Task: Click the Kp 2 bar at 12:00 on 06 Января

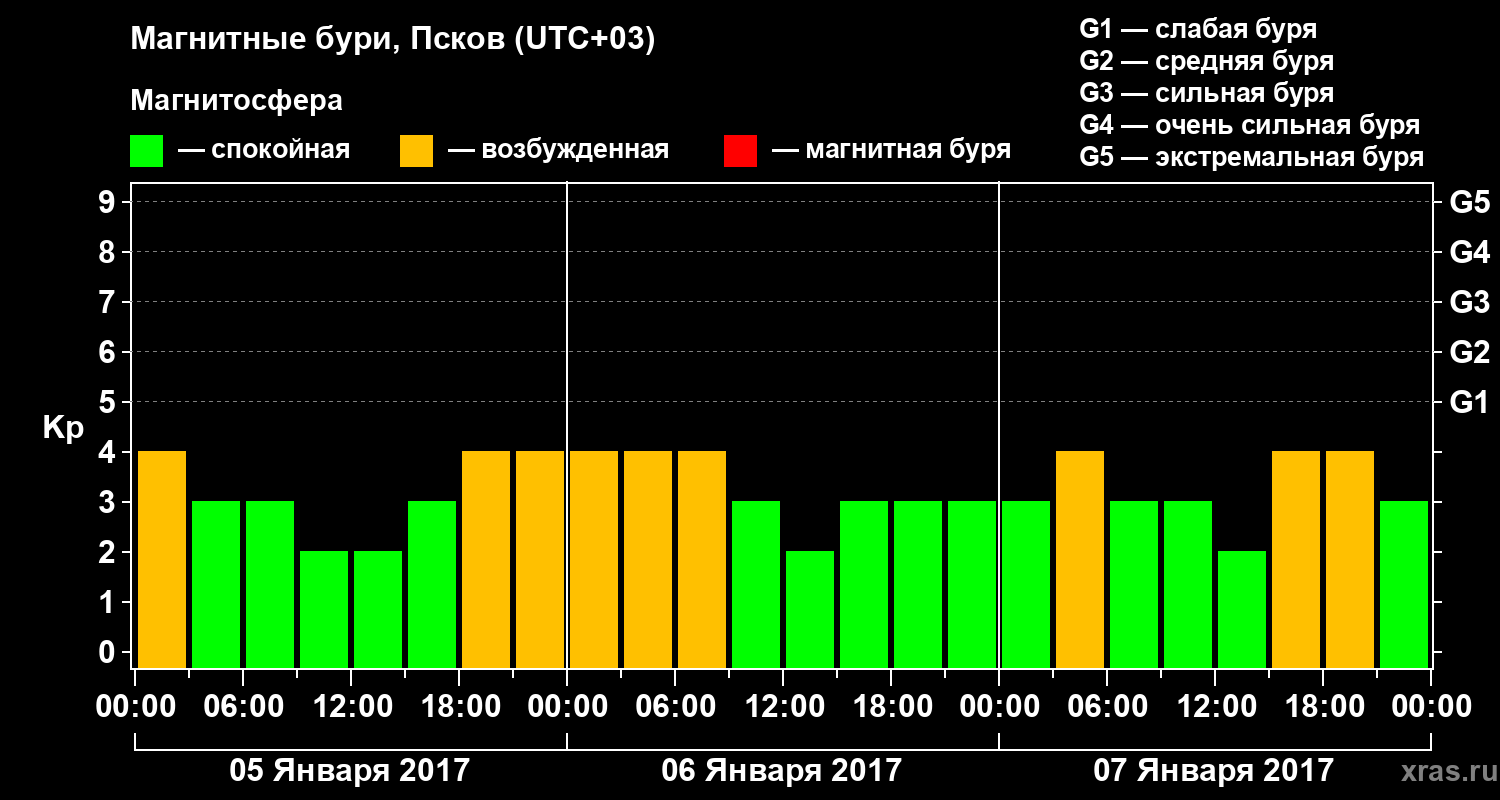Action: [810, 609]
